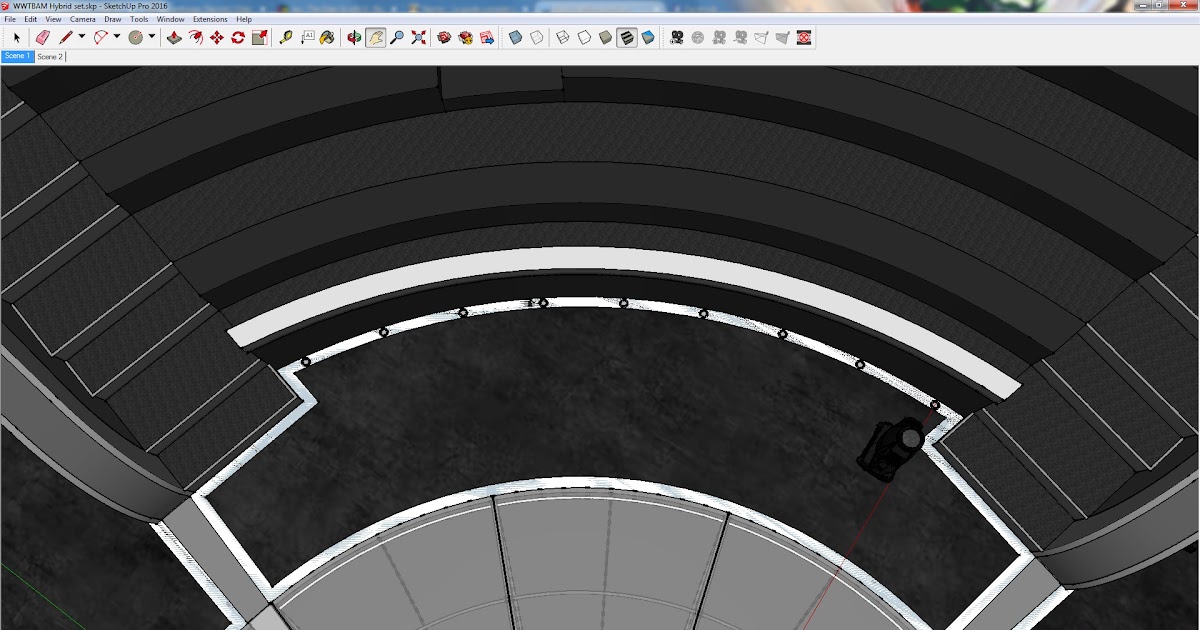1200x630 pixels.
Task: Switch to Monochrome style
Action: point(648,38)
